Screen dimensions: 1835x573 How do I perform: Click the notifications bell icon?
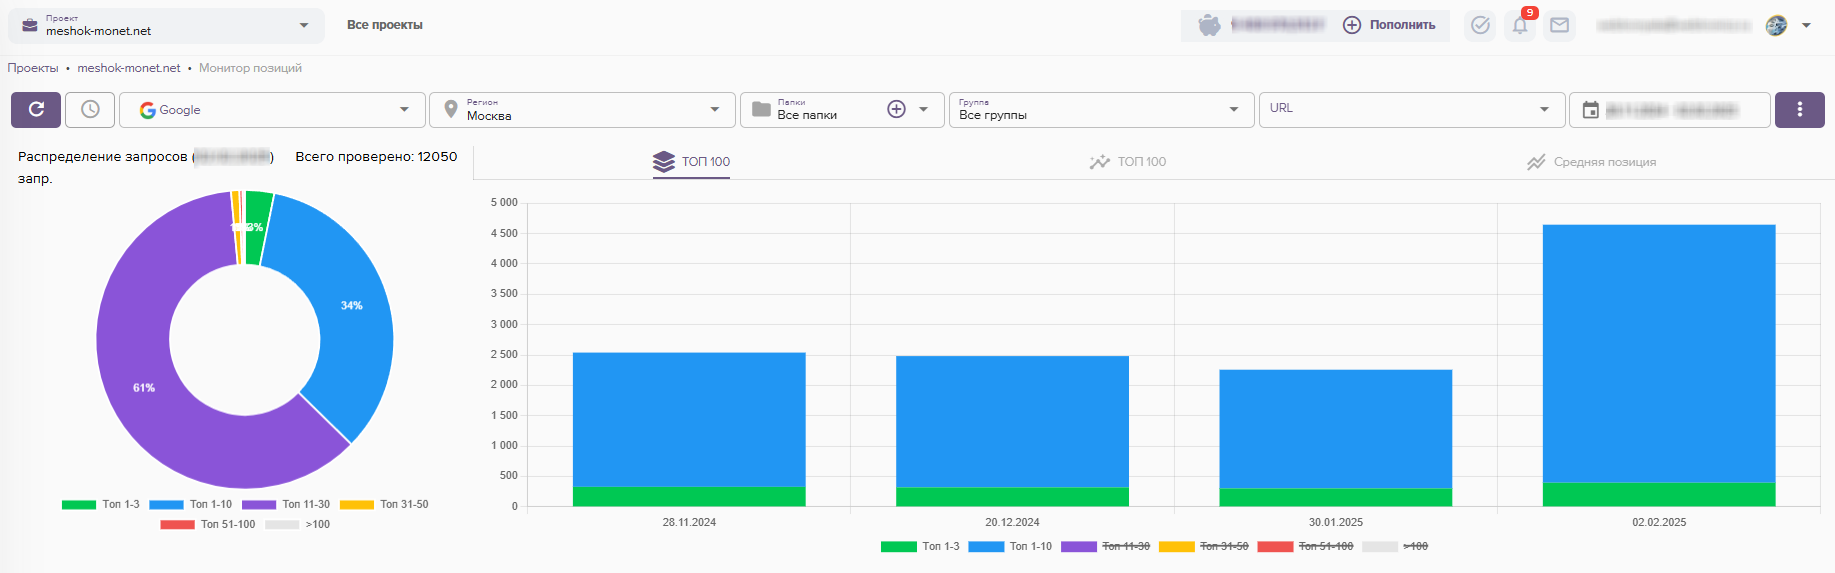(1520, 26)
